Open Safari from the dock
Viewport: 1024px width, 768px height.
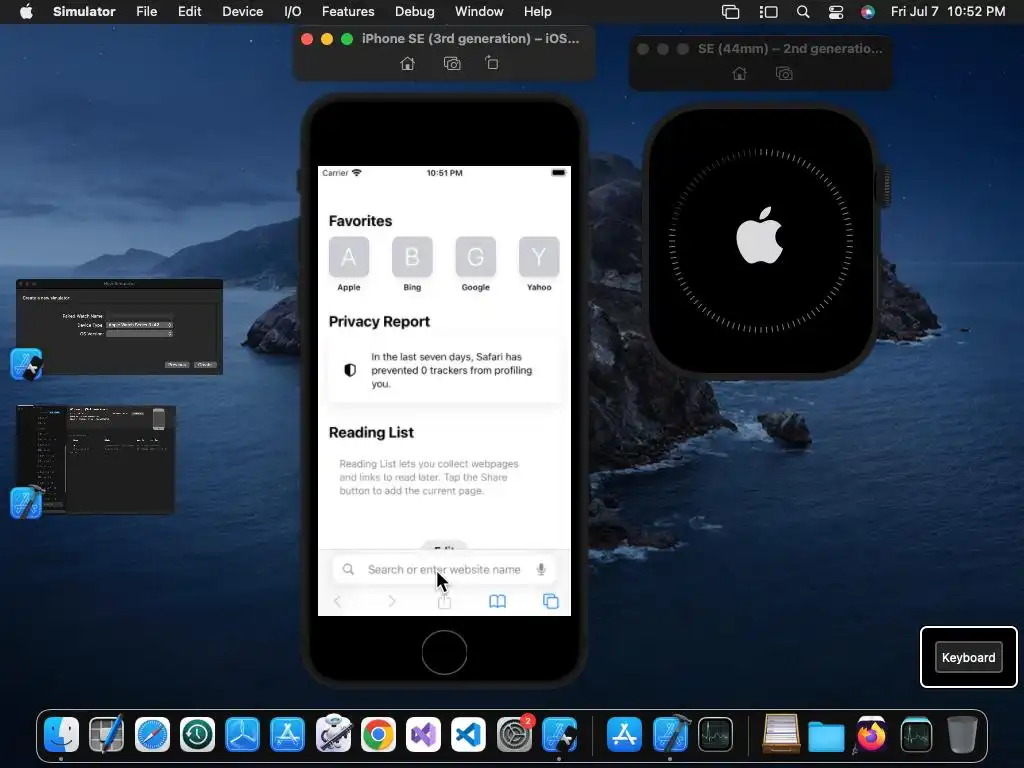[x=152, y=735]
